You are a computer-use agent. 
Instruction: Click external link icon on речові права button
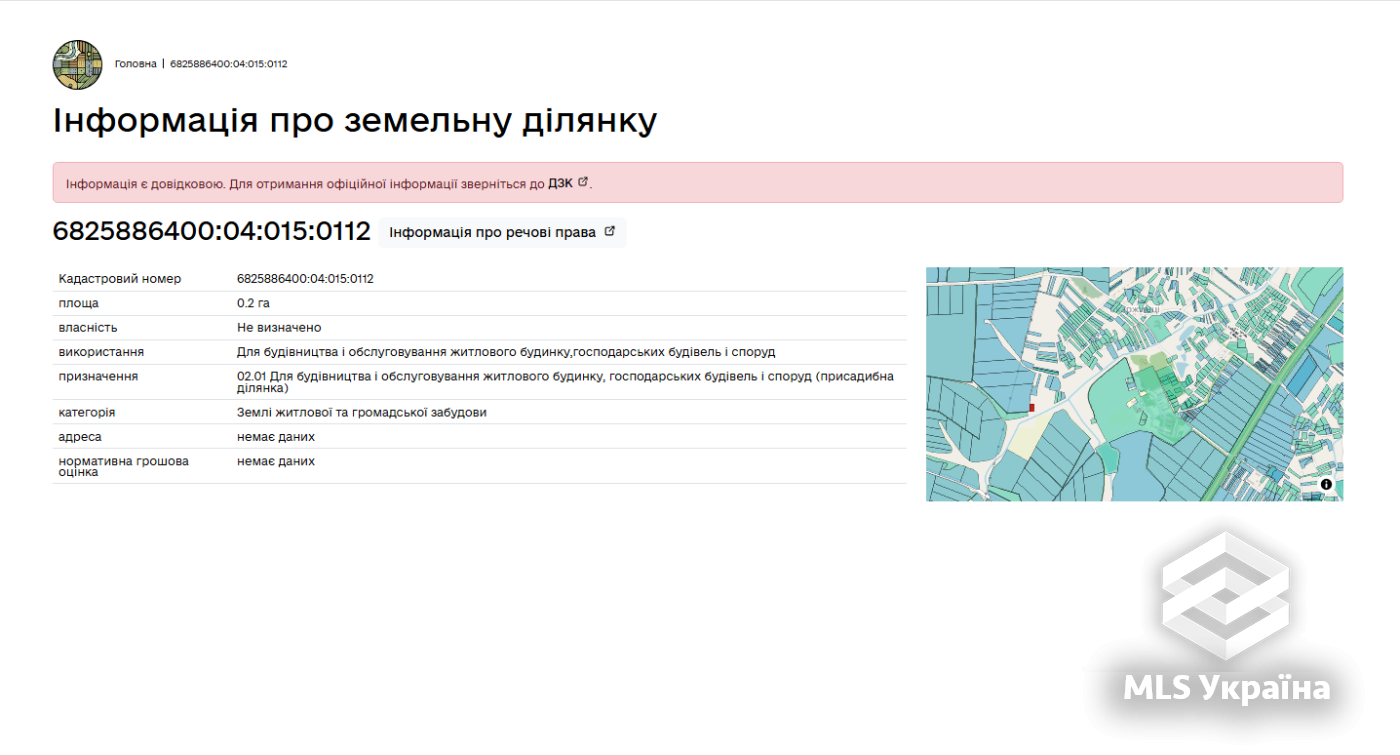pos(610,232)
